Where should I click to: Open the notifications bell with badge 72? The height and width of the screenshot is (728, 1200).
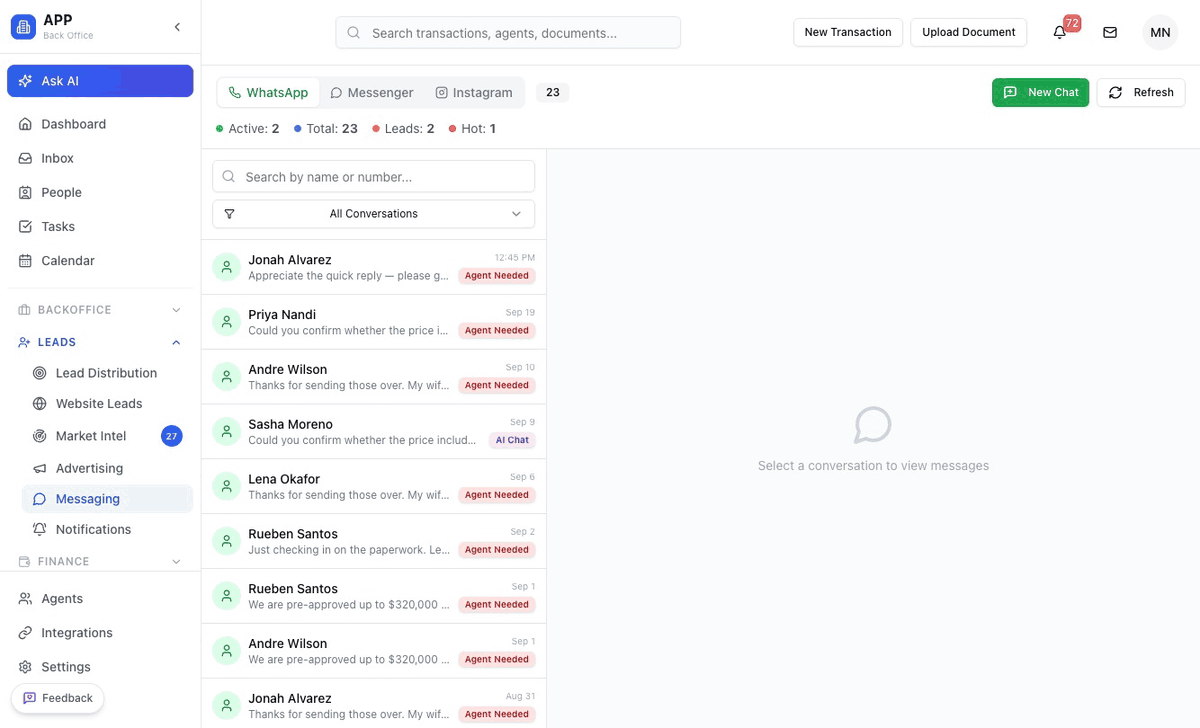[1060, 32]
